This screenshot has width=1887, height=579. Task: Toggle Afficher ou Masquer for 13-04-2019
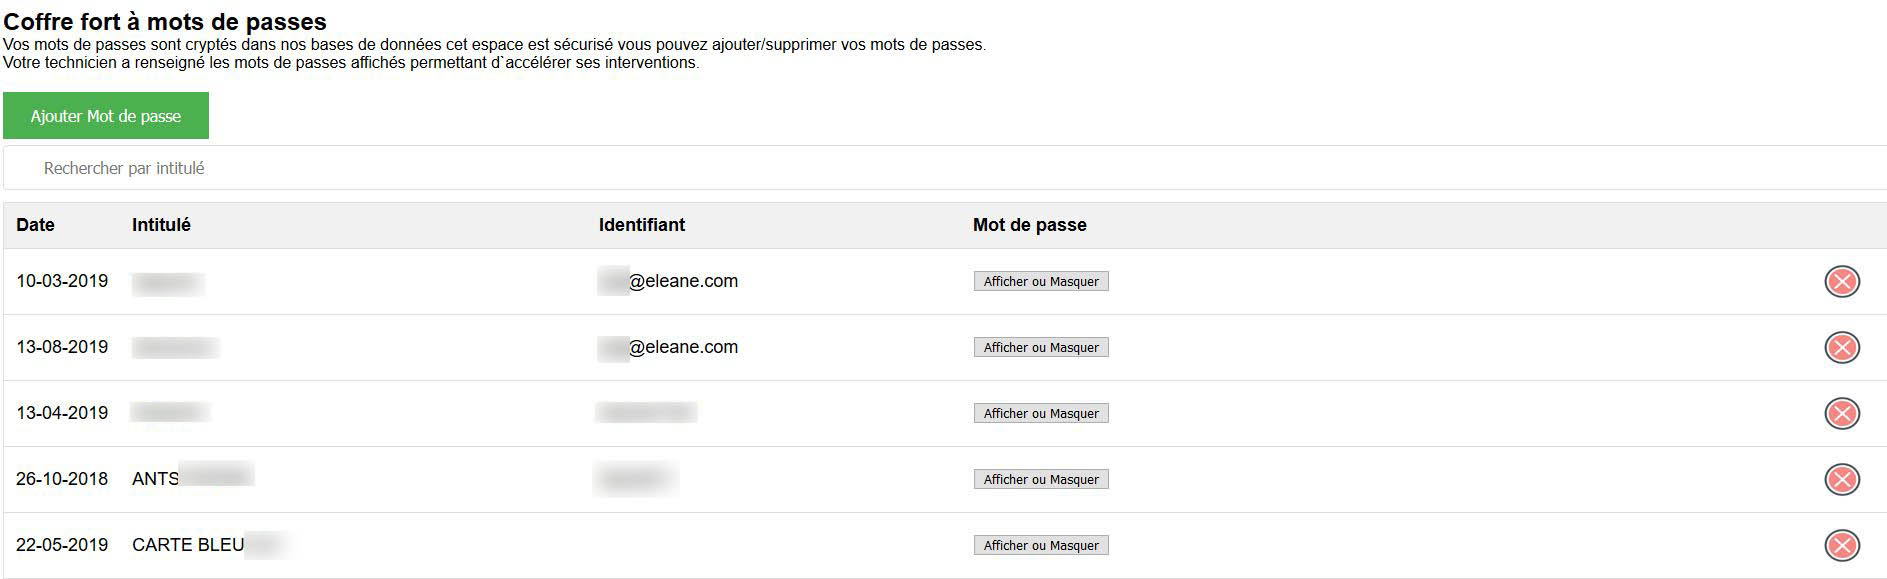point(1041,414)
